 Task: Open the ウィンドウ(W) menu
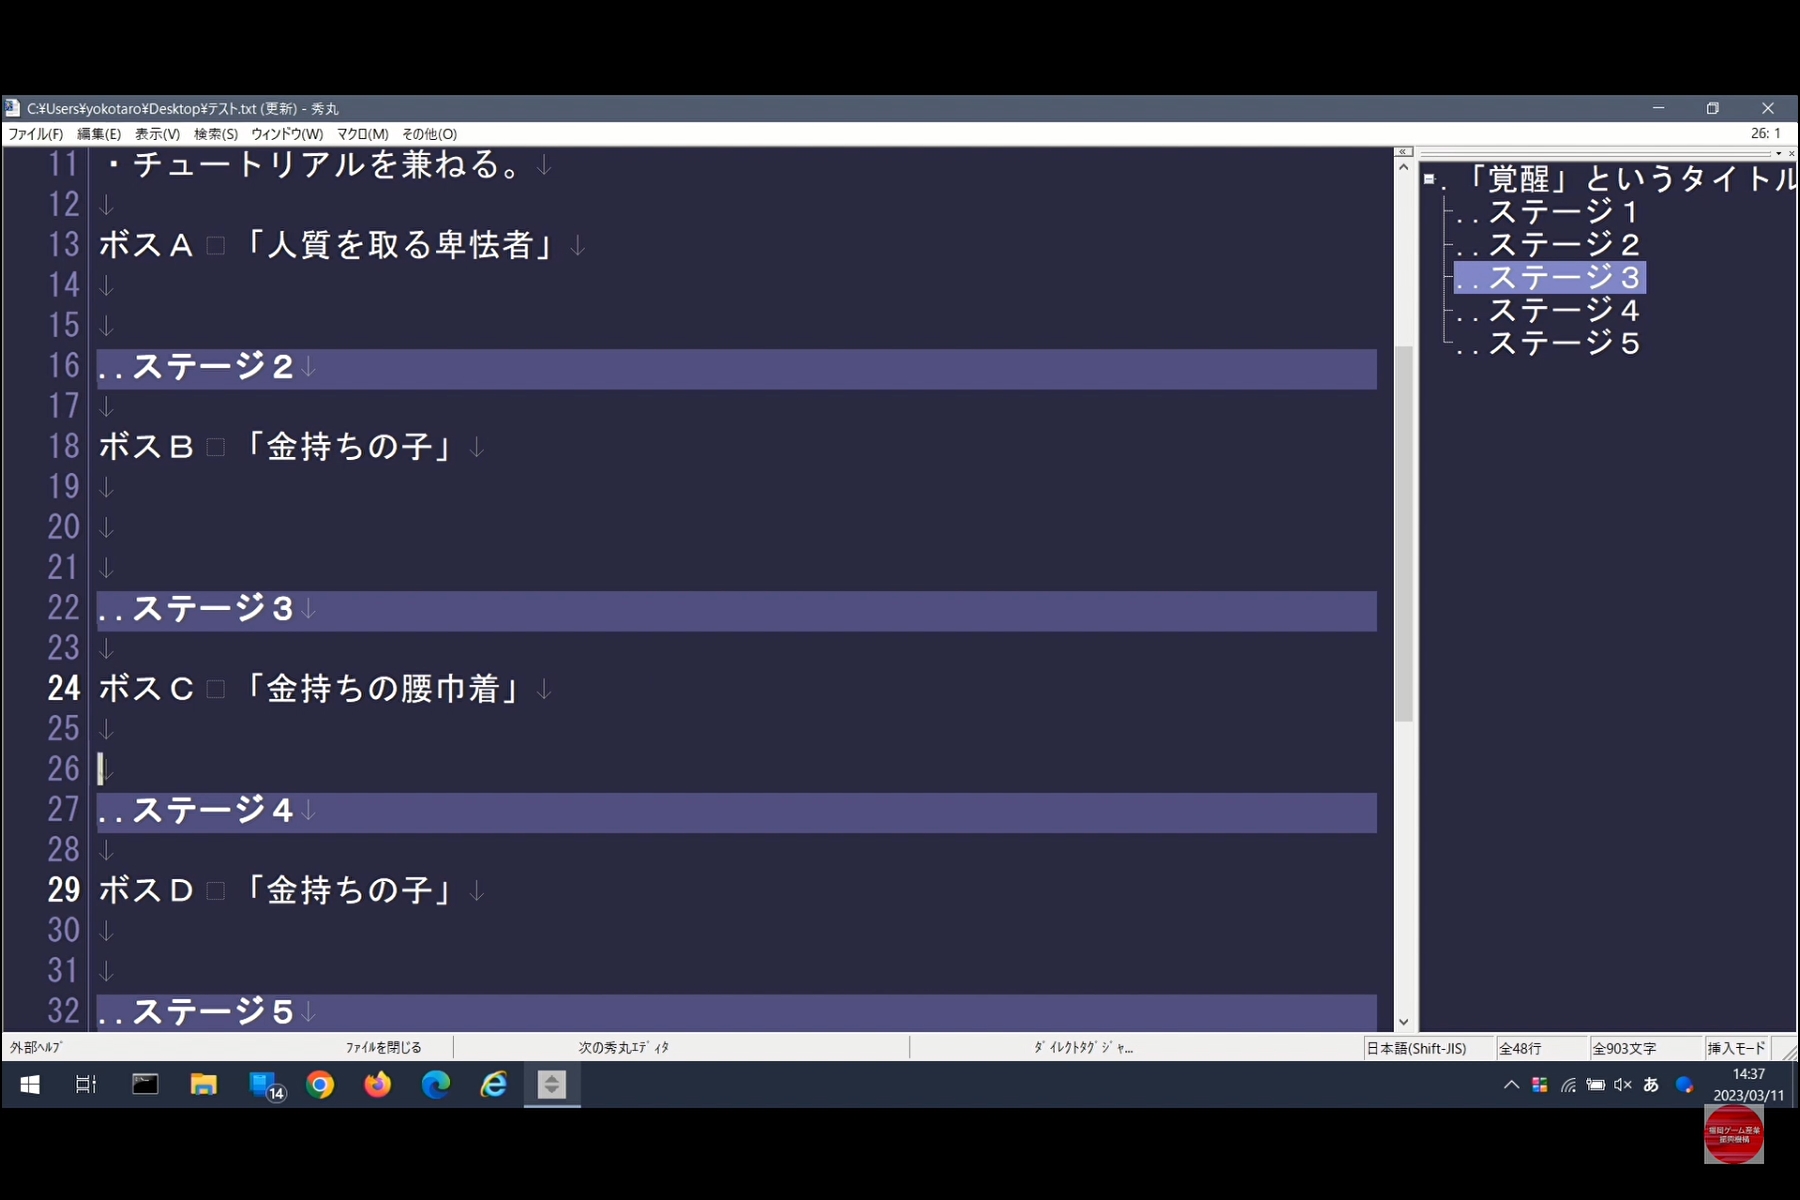(287, 134)
